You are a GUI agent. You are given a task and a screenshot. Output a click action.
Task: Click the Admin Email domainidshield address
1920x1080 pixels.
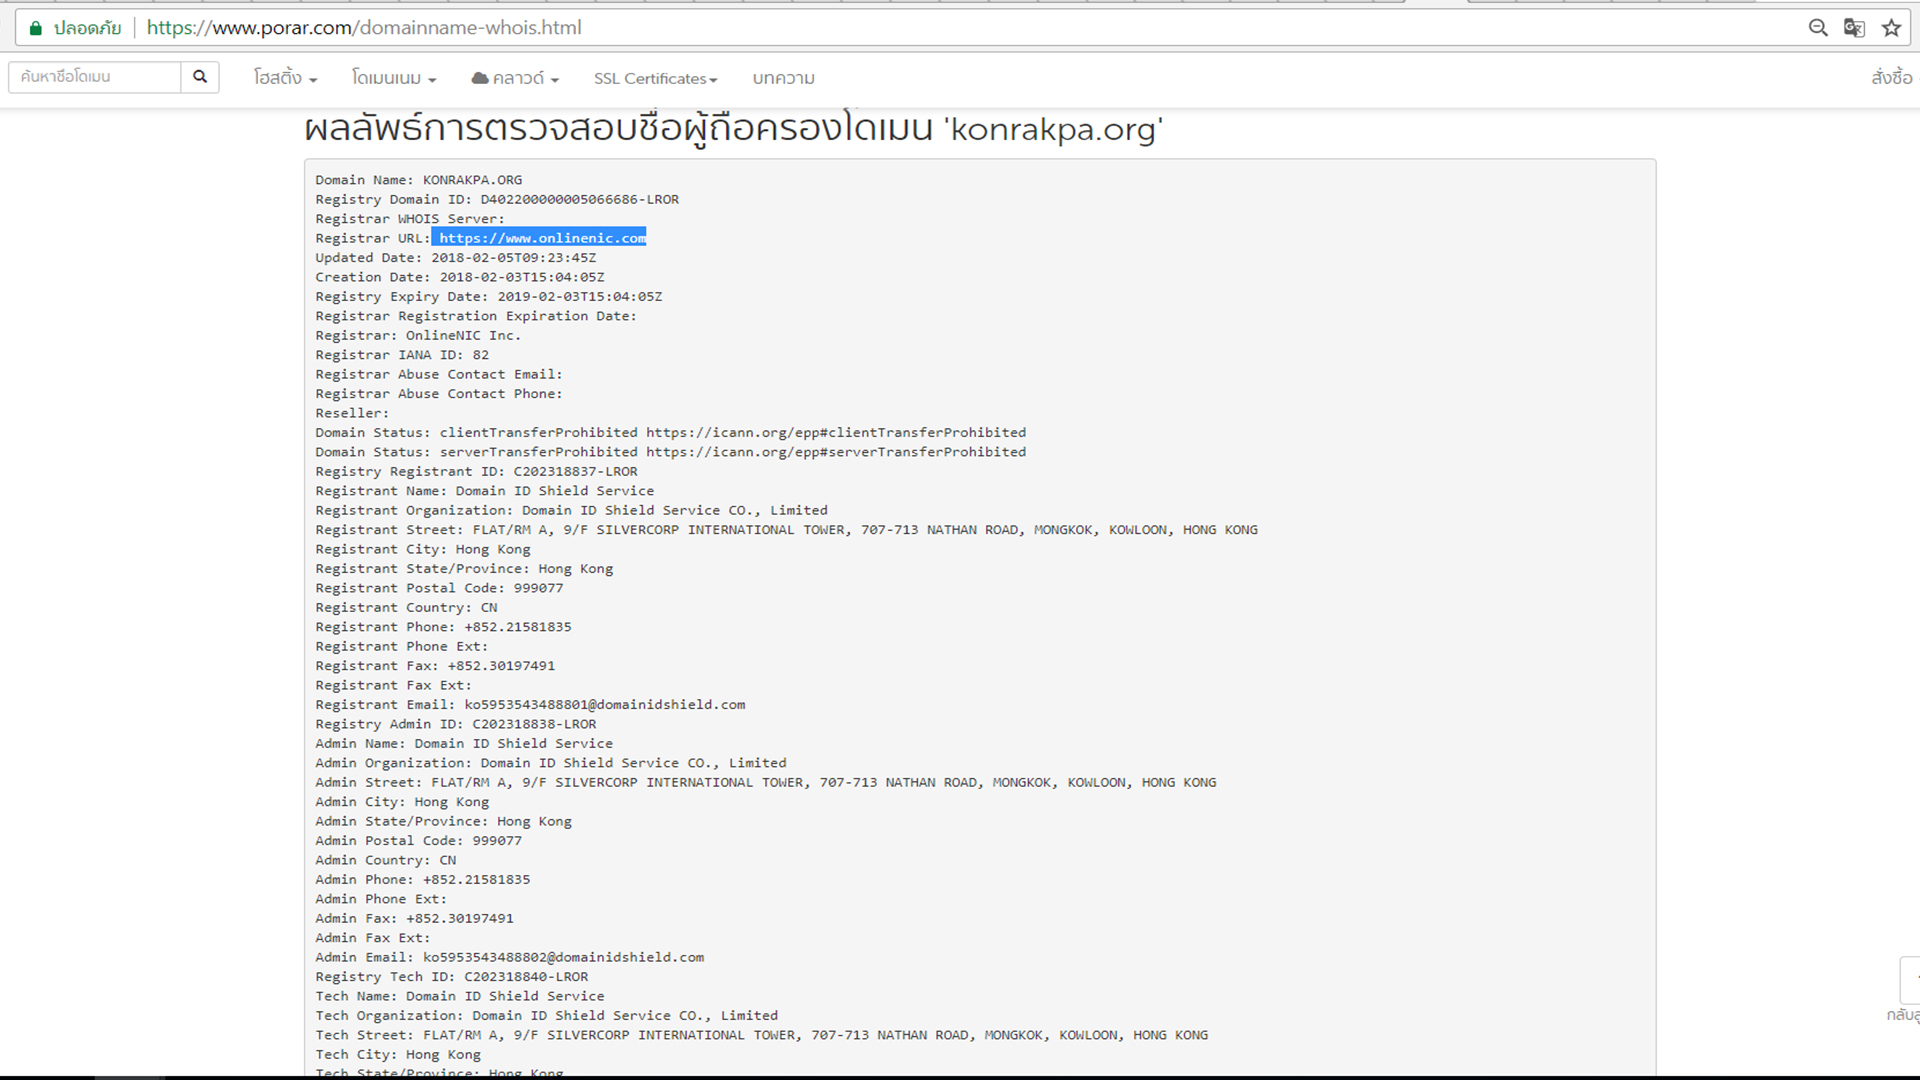click(563, 957)
